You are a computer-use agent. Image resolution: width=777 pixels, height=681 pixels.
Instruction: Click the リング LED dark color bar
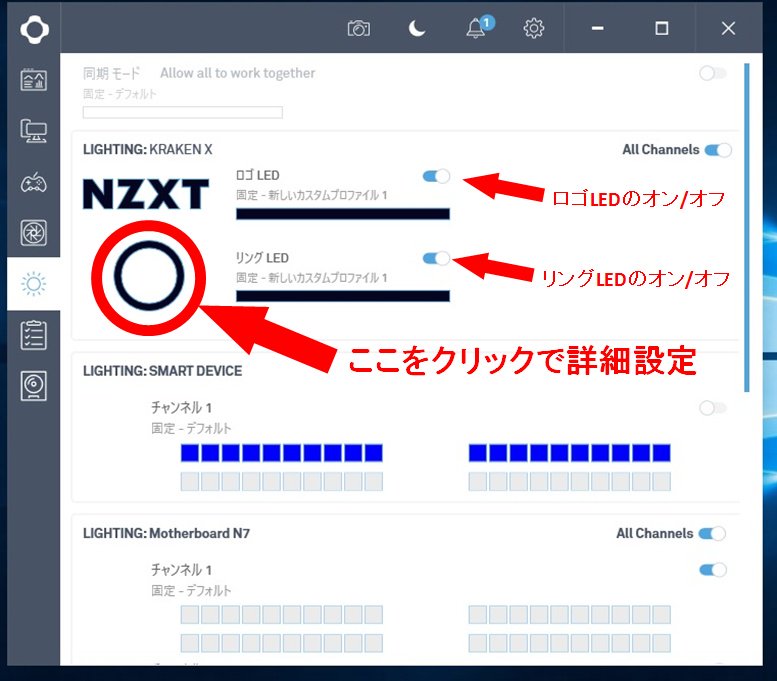(343, 296)
